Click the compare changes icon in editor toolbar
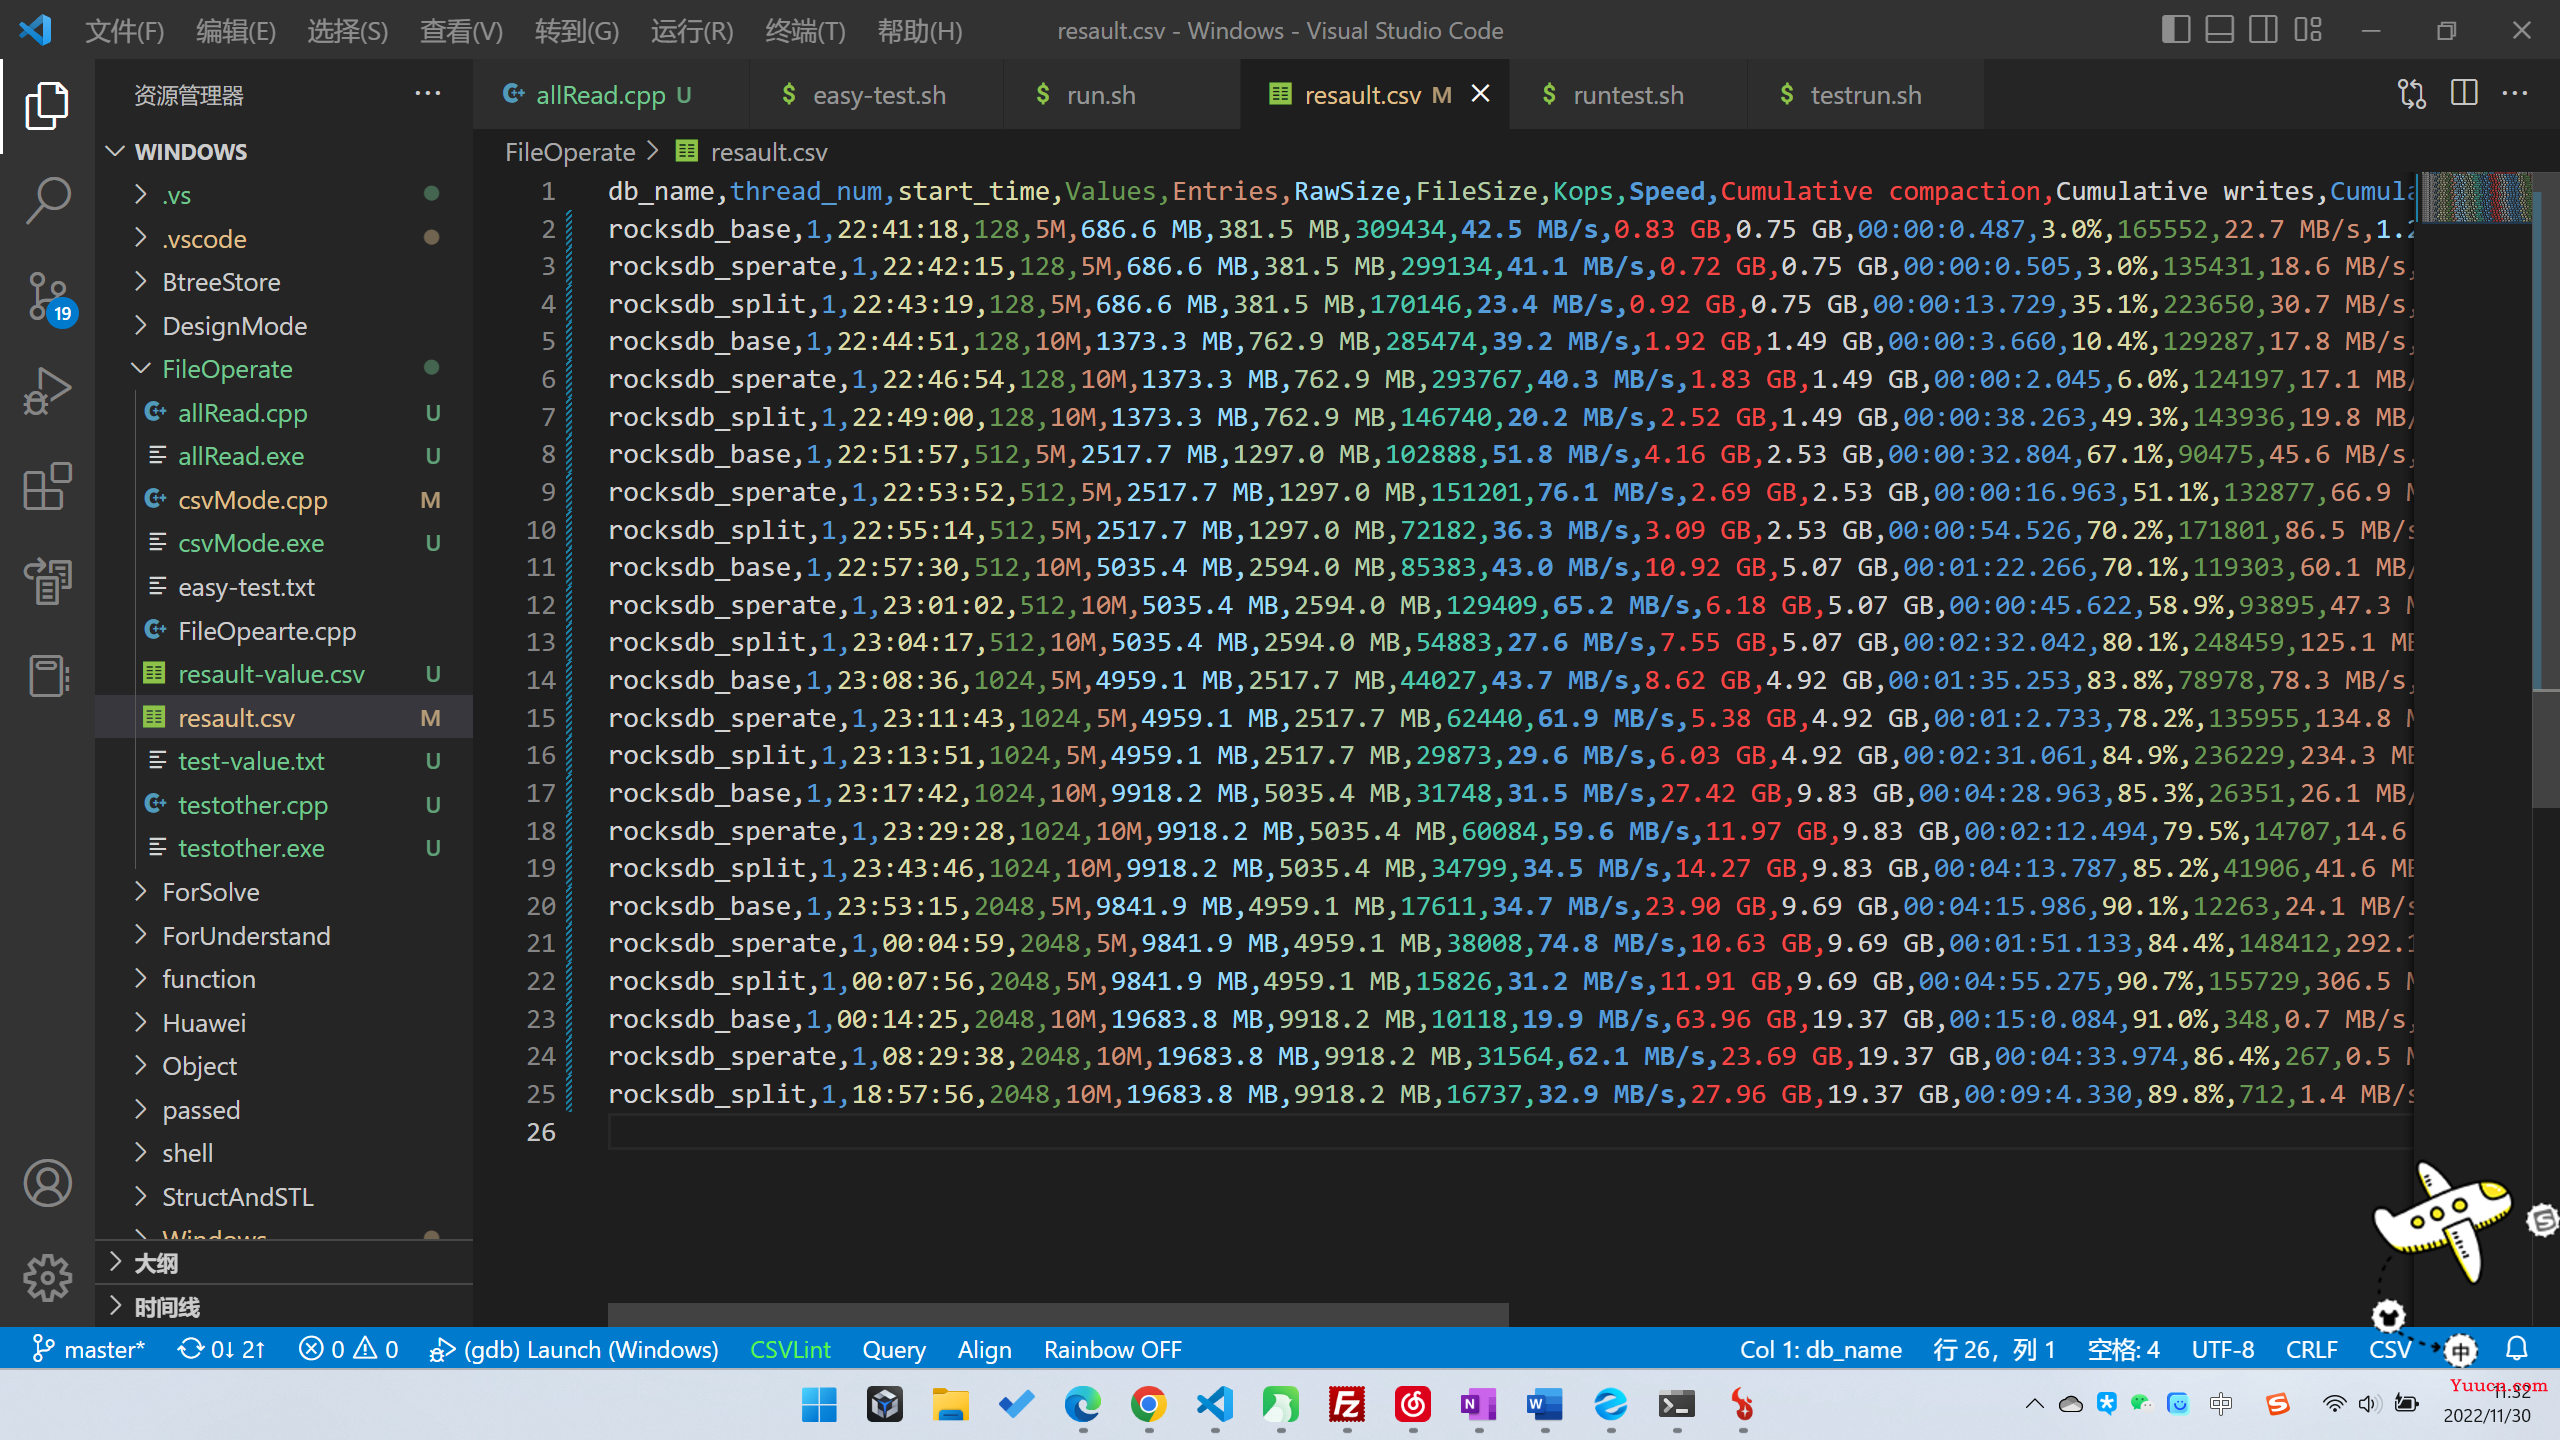 point(2411,94)
